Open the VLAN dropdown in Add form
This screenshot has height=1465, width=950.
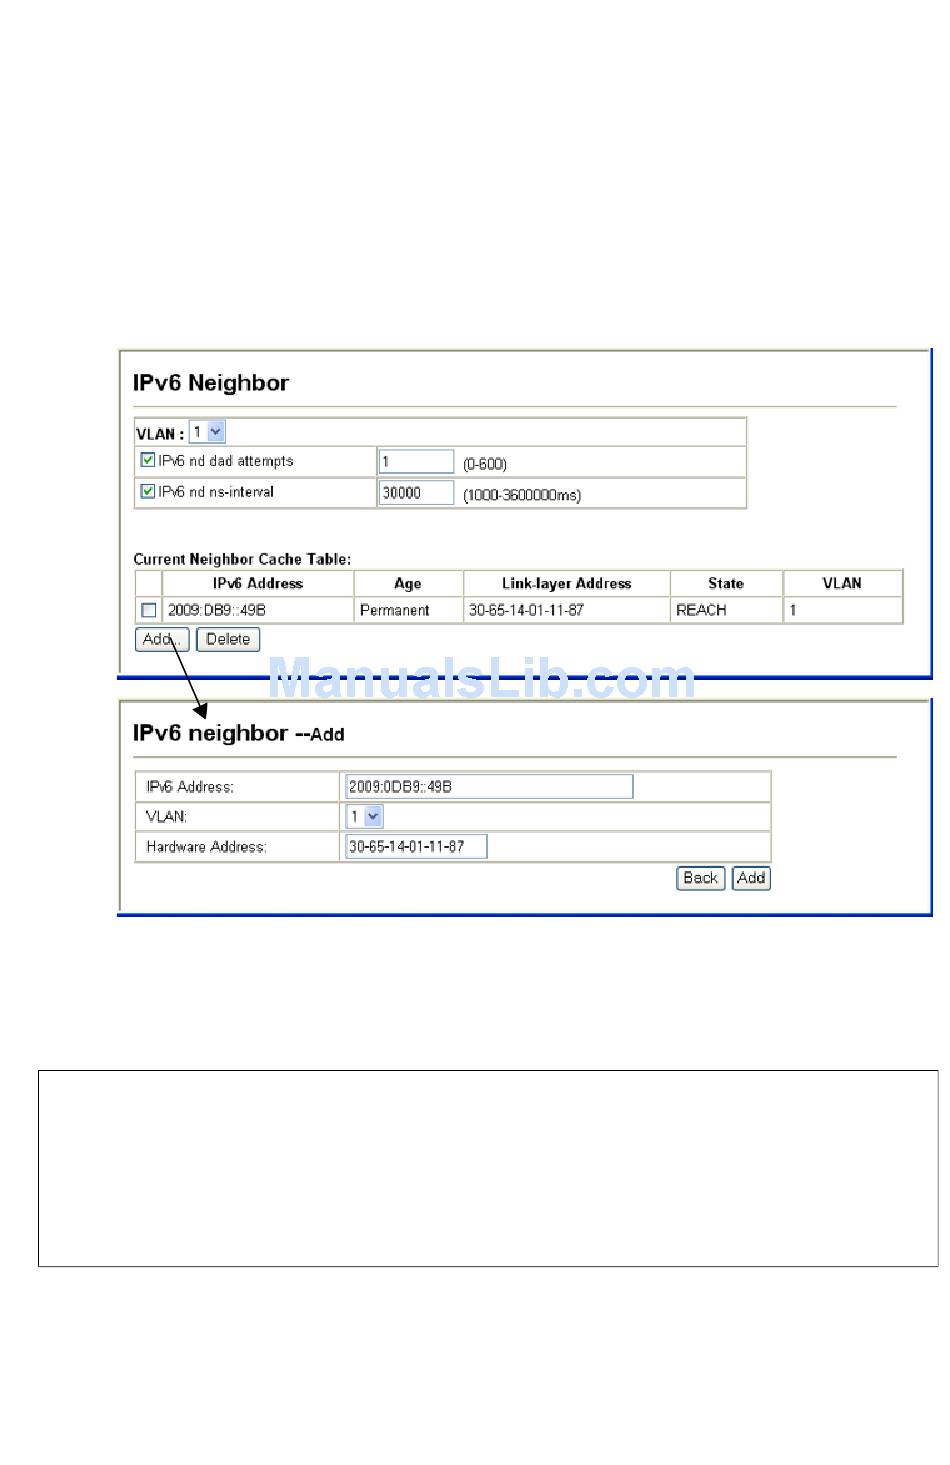[365, 816]
